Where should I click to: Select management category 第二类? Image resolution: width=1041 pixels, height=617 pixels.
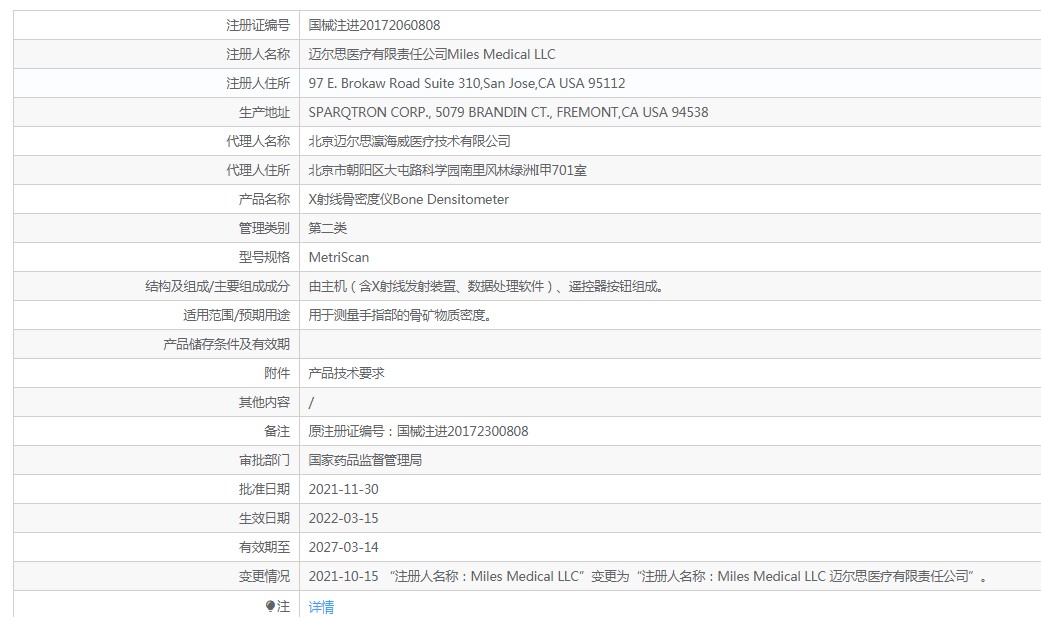click(328, 228)
